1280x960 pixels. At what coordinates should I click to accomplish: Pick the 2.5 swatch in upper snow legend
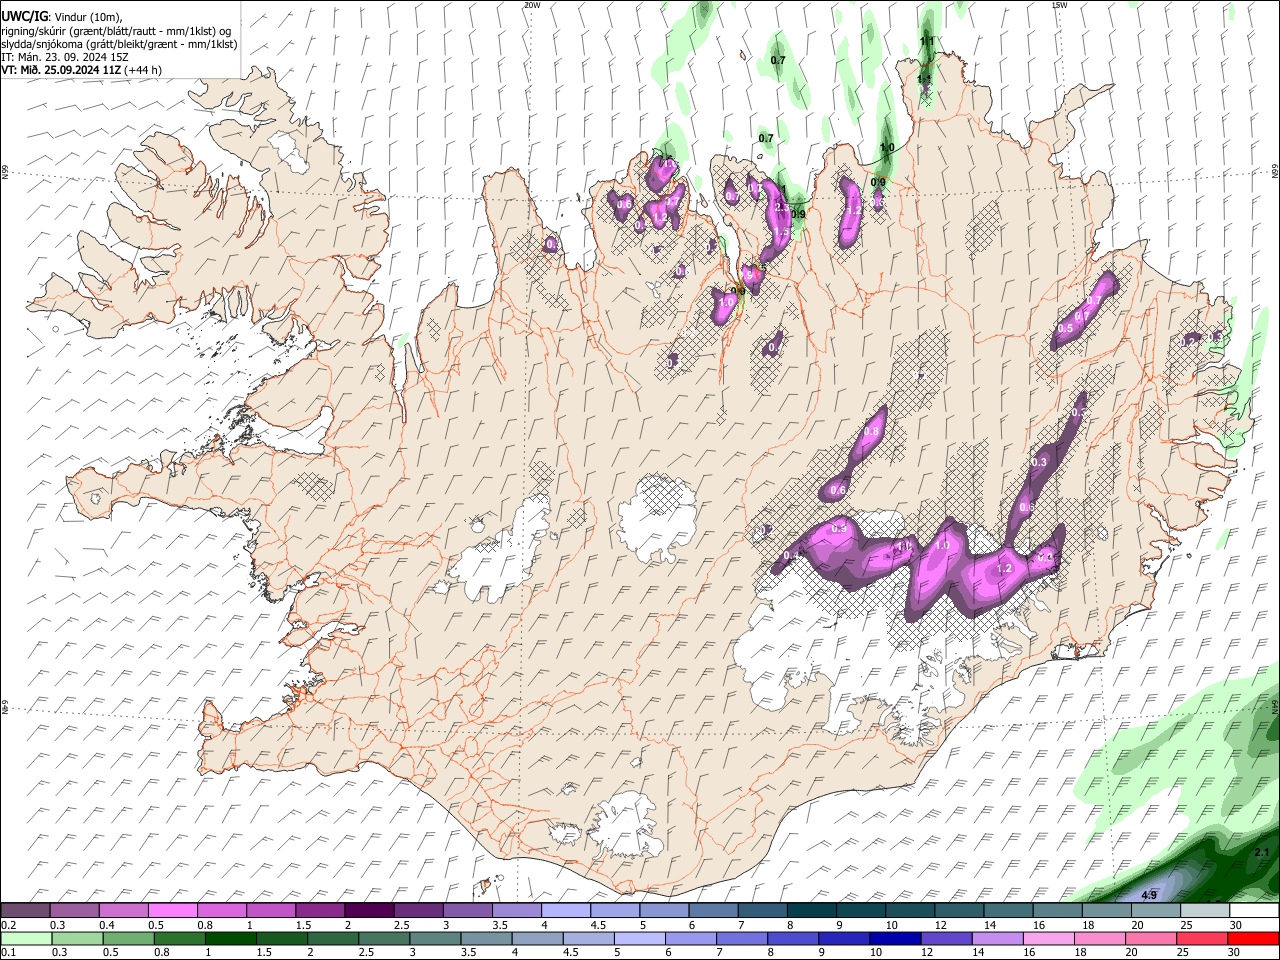pyautogui.click(x=418, y=911)
